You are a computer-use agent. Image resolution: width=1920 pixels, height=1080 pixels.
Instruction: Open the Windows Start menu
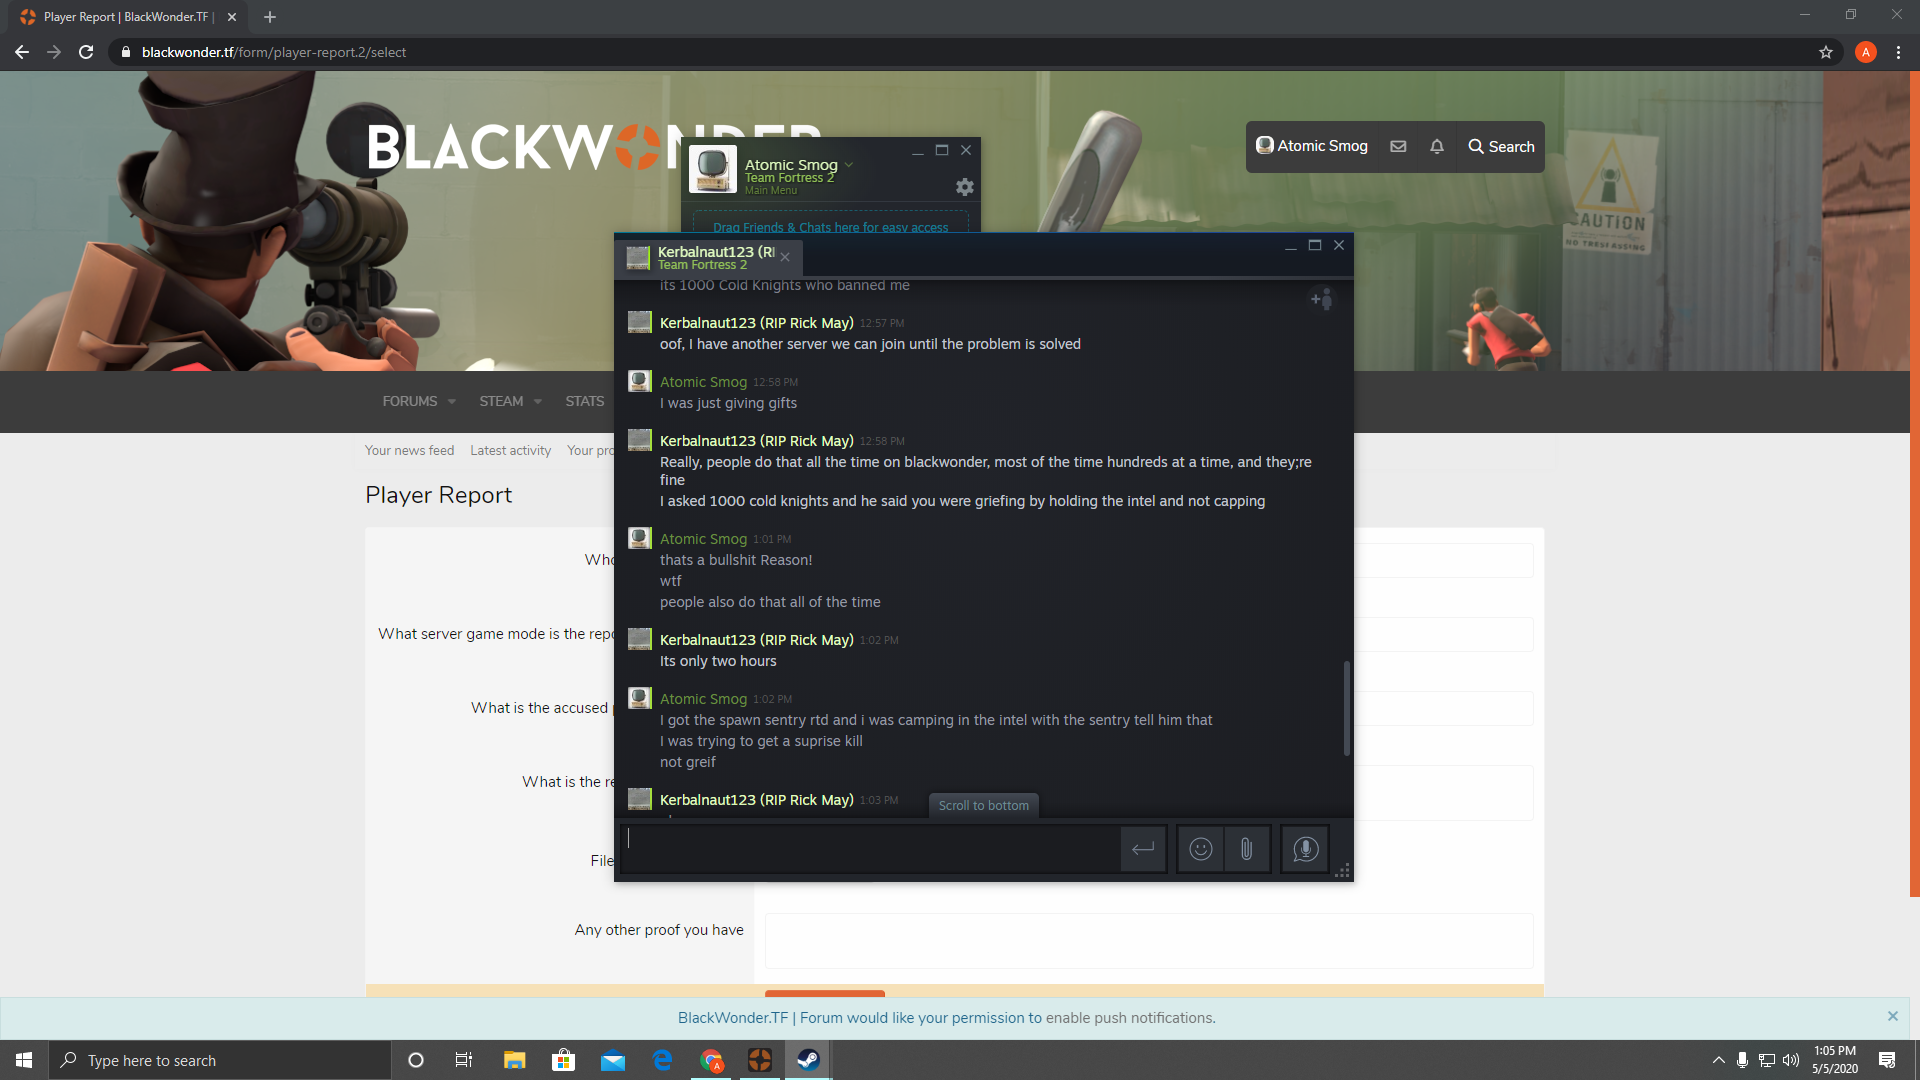pyautogui.click(x=24, y=1060)
